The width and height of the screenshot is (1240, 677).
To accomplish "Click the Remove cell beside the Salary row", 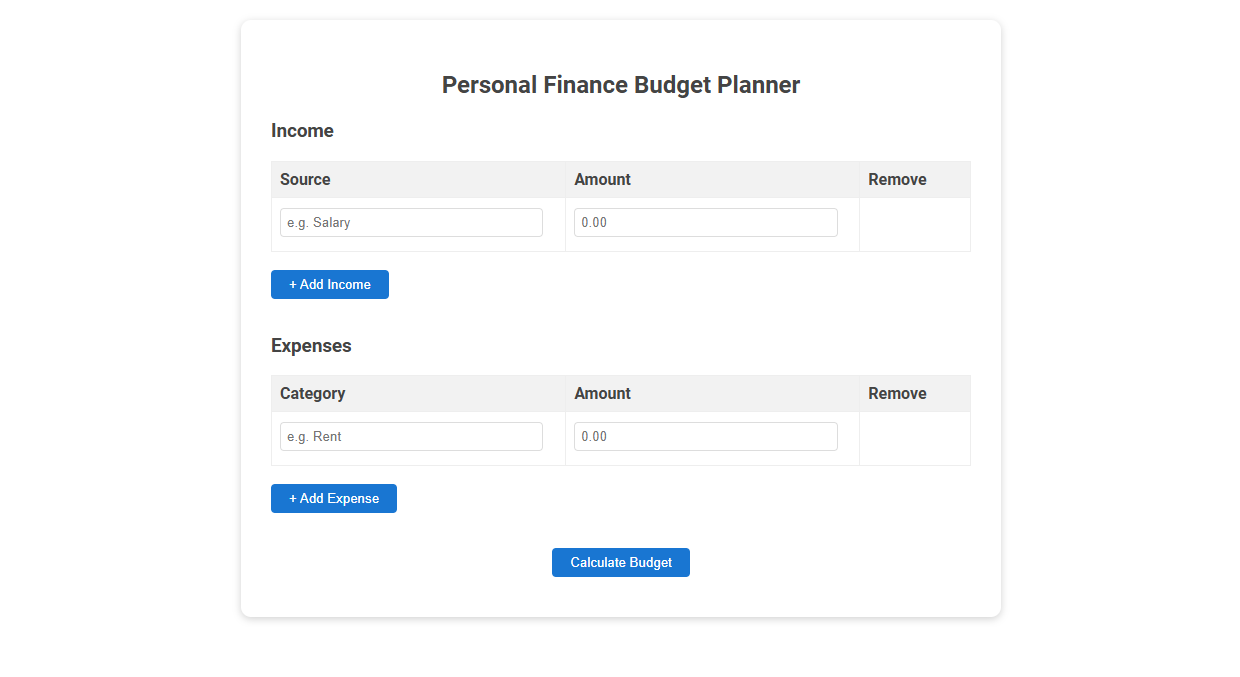I will point(914,222).
